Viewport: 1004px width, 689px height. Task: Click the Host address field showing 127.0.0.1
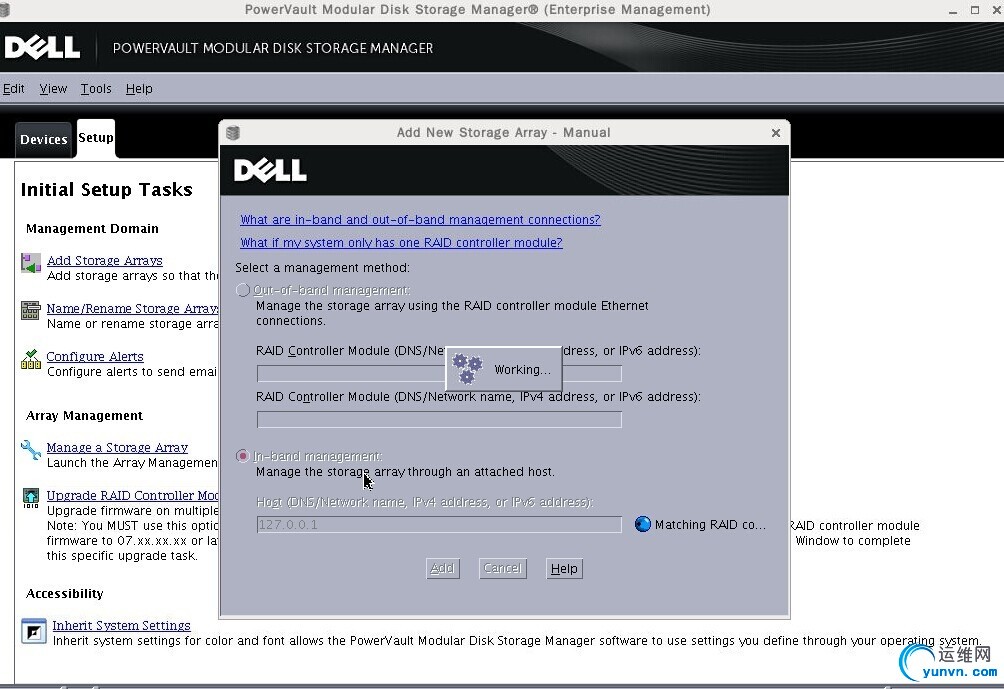[x=439, y=524]
